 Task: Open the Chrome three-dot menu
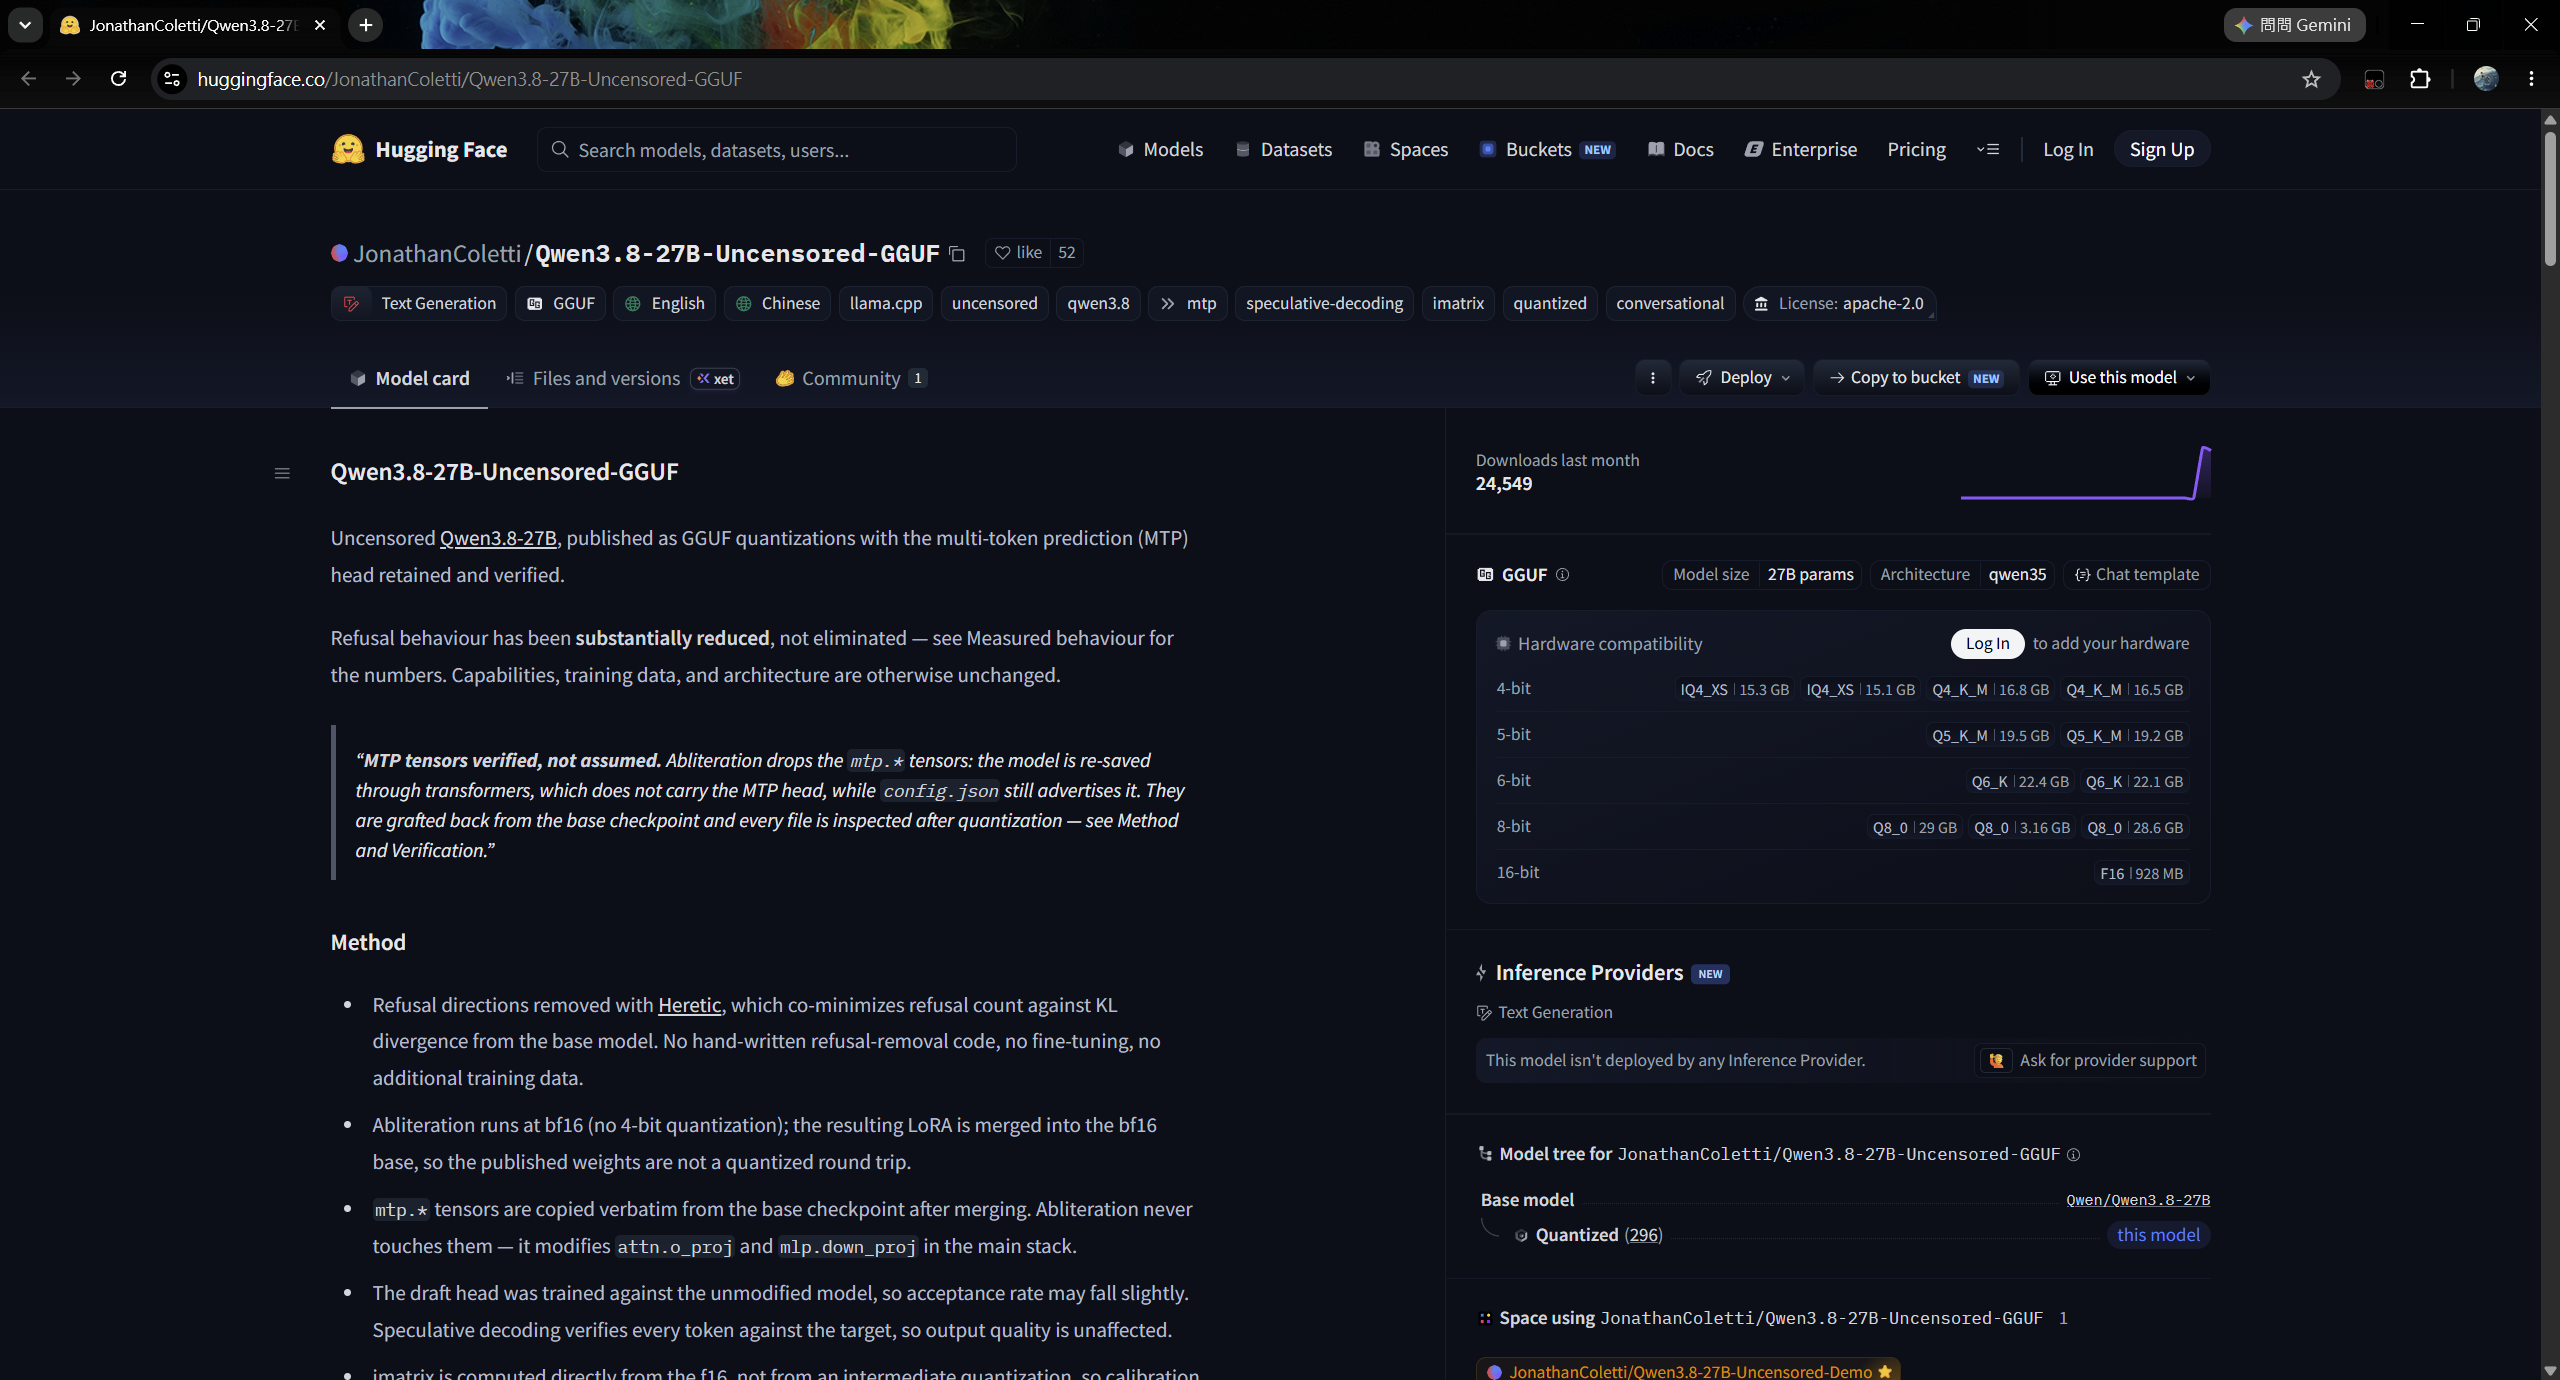2532,79
